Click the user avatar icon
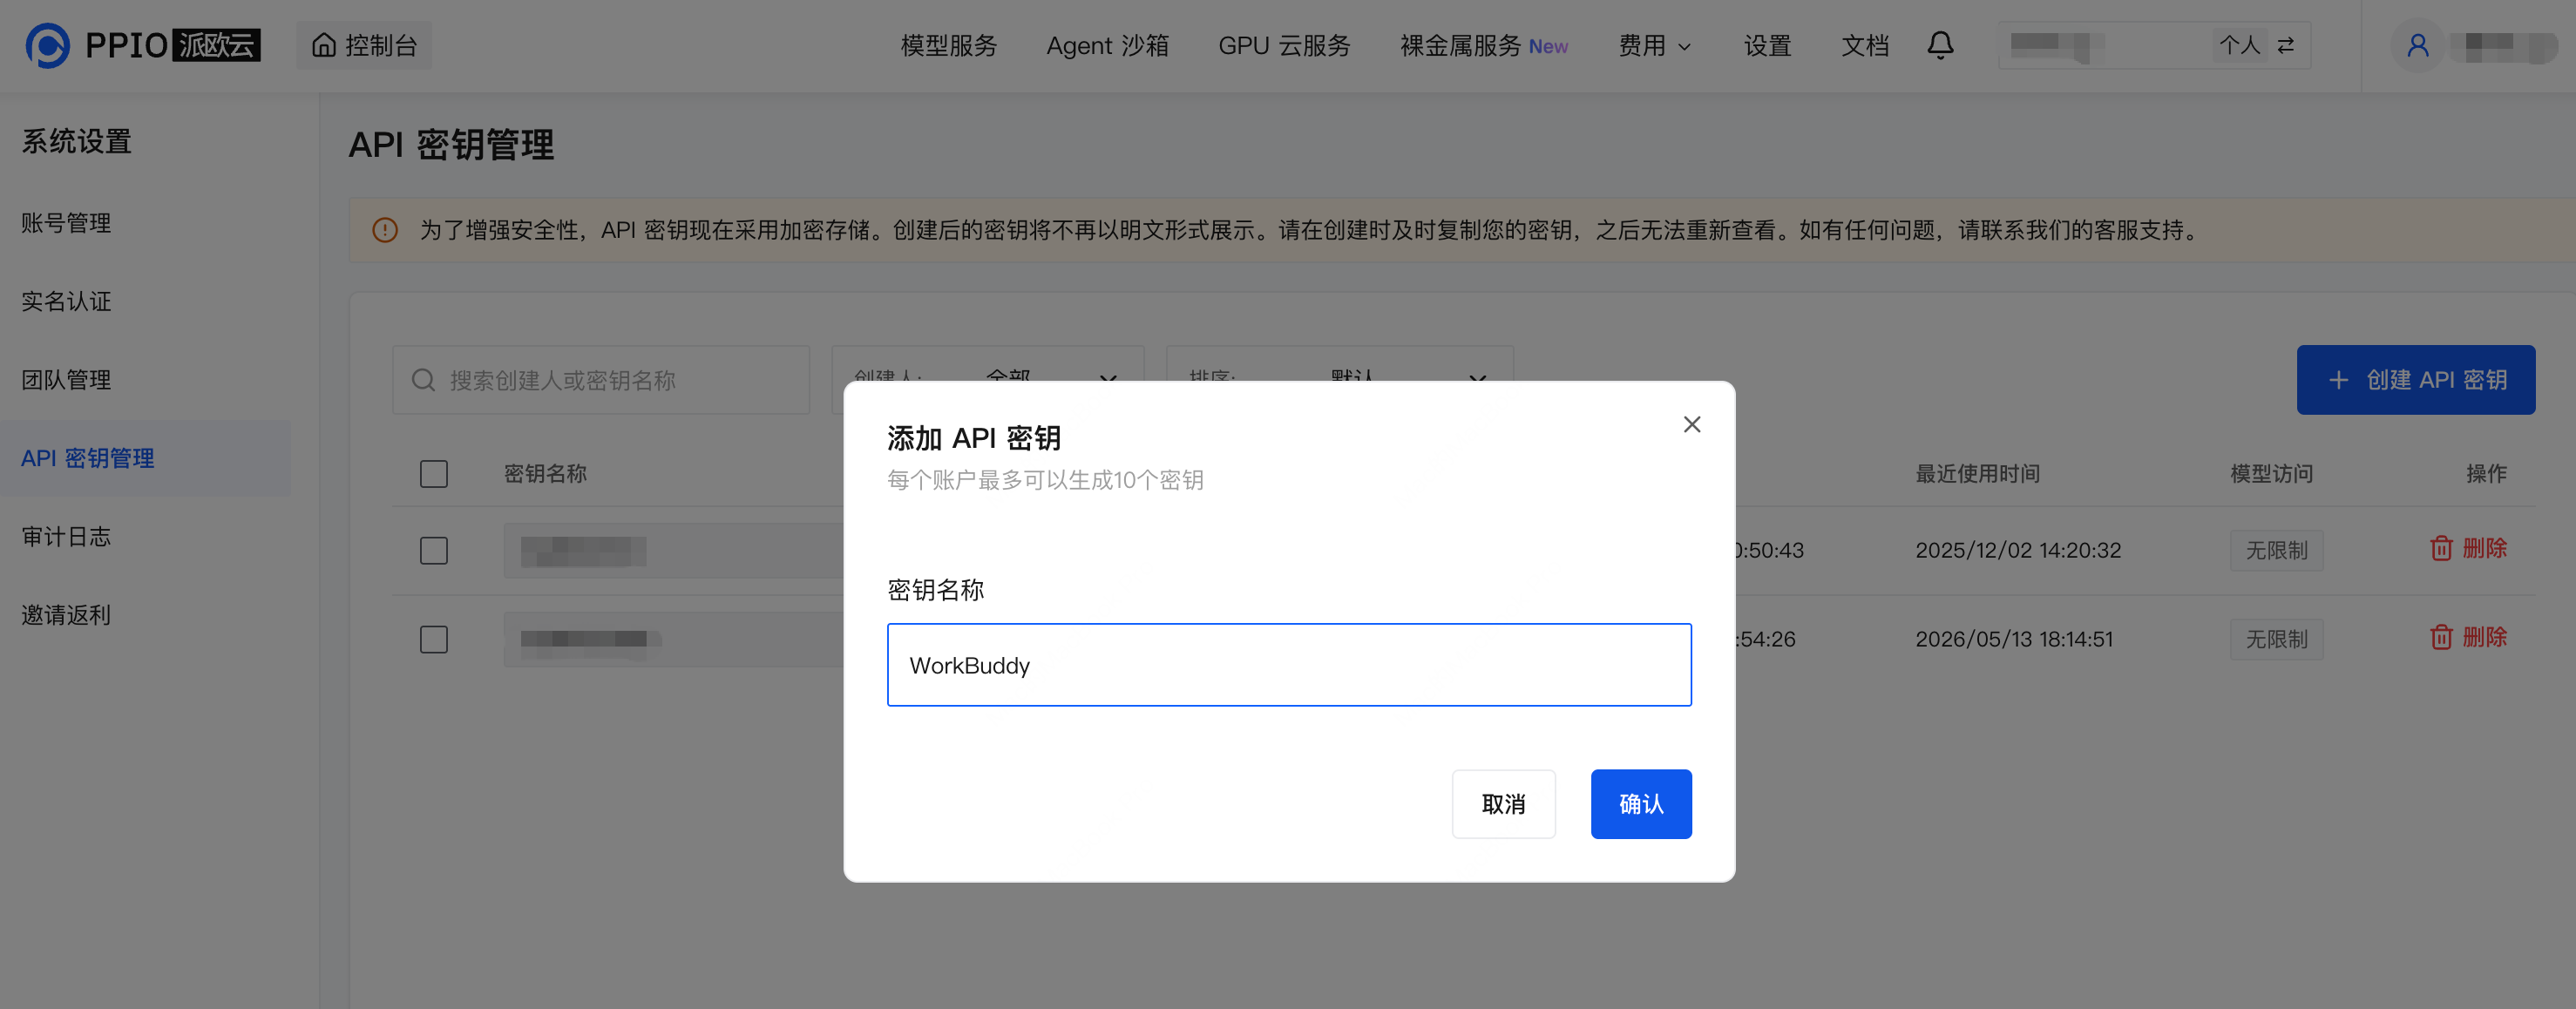Screen dimensions: 2576x1009 (x=2417, y=45)
